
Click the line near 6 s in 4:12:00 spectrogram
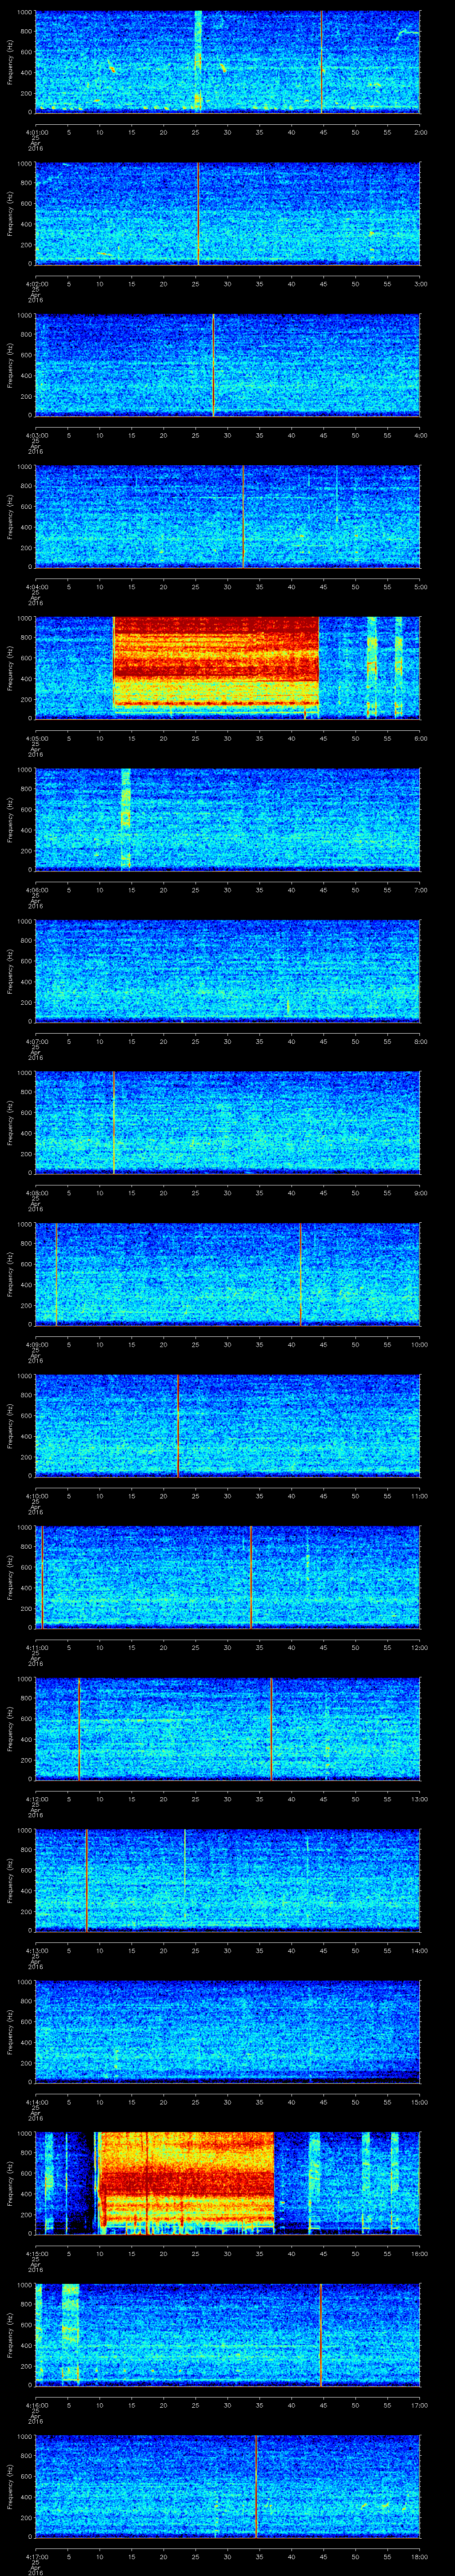(x=78, y=1728)
